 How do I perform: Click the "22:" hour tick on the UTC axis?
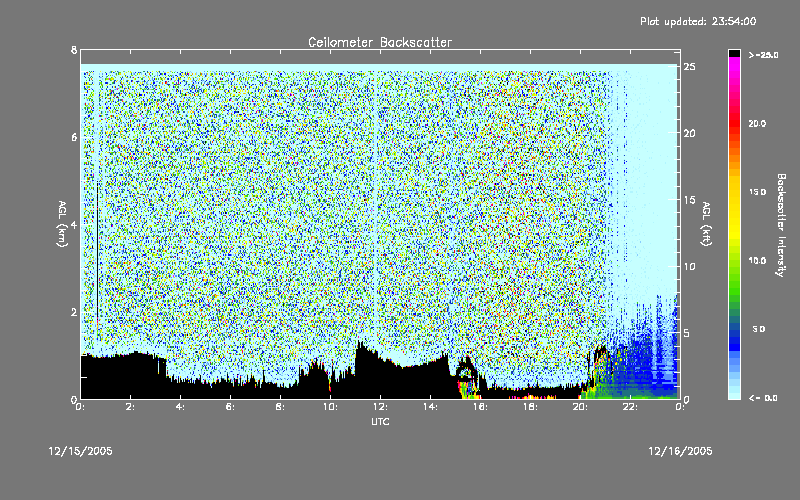pyautogui.click(x=630, y=407)
